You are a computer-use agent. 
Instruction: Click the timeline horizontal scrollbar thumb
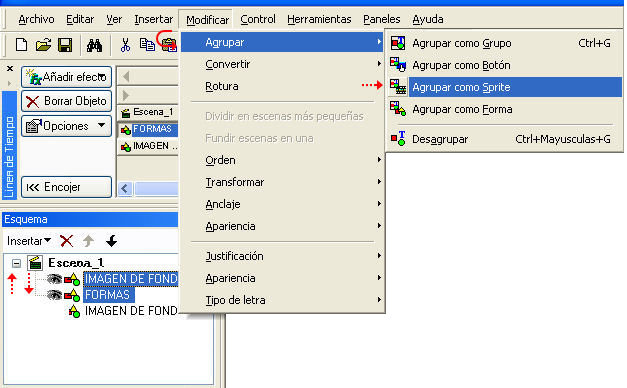pyautogui.click(x=156, y=188)
